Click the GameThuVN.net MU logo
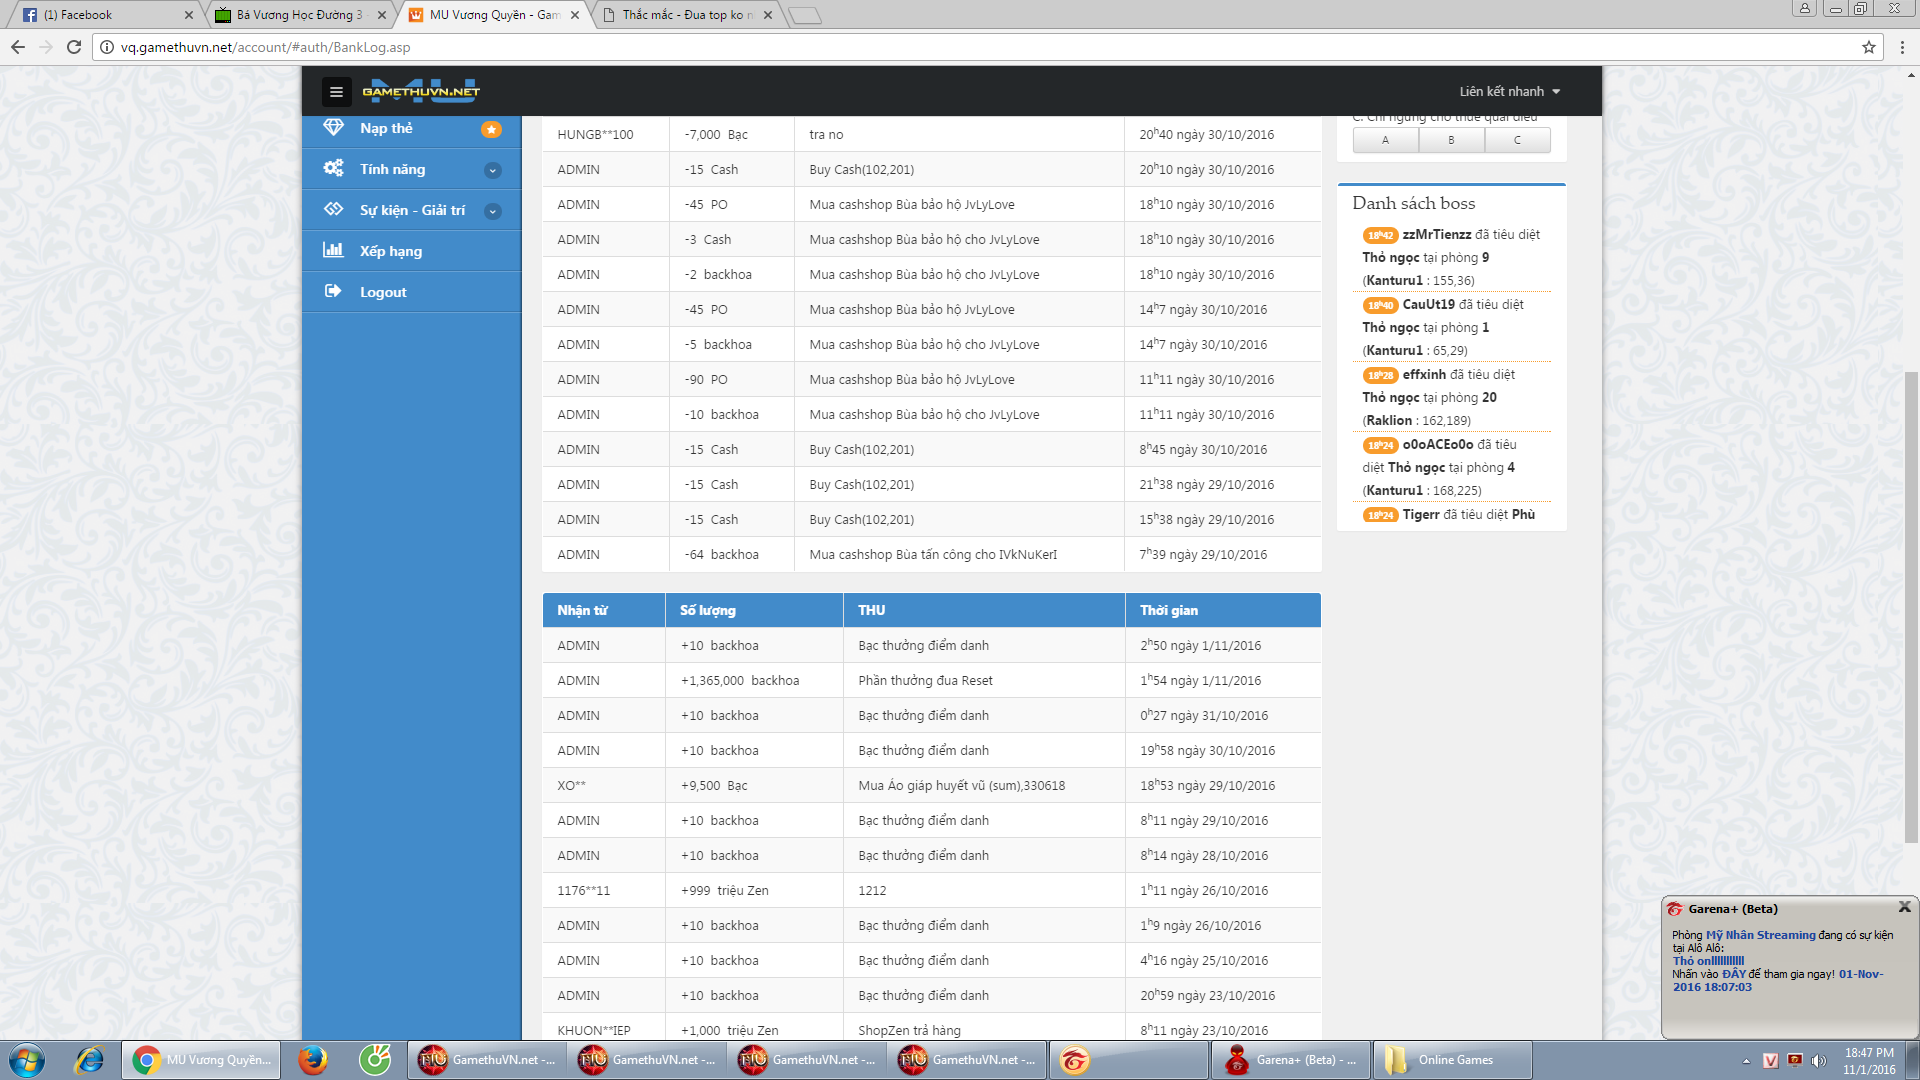The width and height of the screenshot is (1920, 1080). 421,91
